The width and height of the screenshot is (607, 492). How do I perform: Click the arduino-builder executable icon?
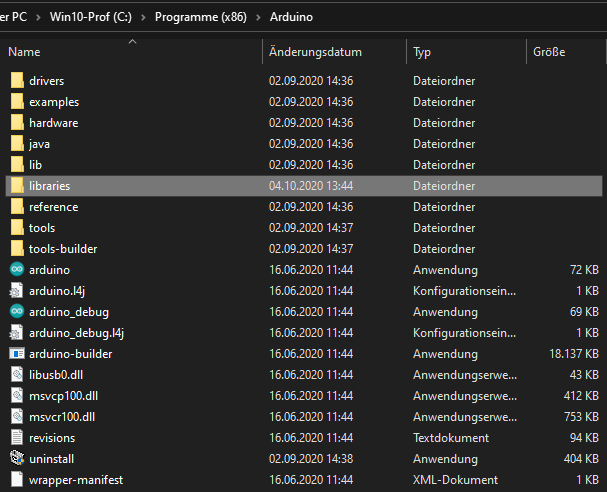pyautogui.click(x=16, y=354)
